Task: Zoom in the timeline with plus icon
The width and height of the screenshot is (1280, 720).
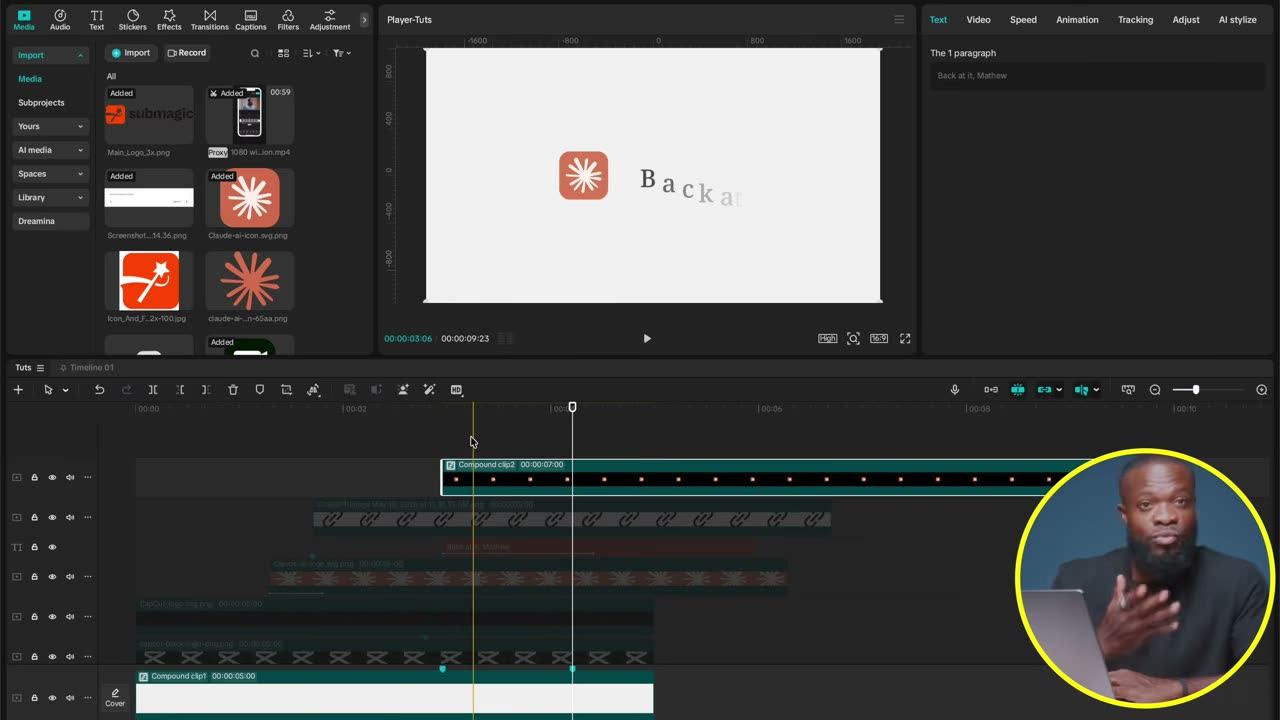Action: pyautogui.click(x=1261, y=390)
